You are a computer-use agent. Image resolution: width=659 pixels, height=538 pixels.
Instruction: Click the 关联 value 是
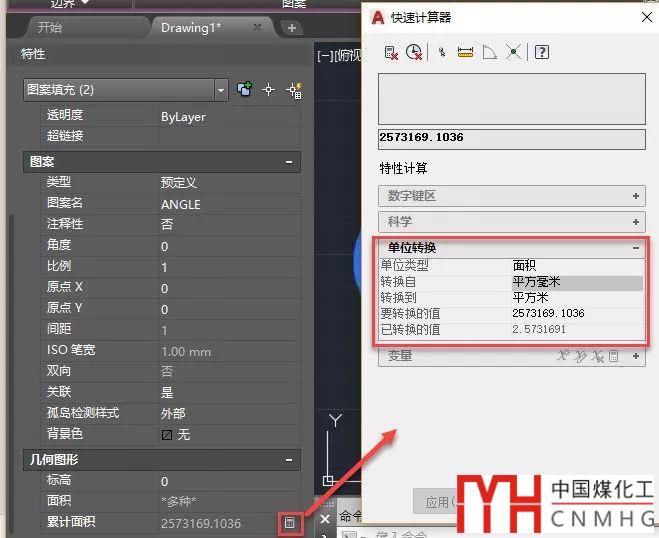(229, 393)
